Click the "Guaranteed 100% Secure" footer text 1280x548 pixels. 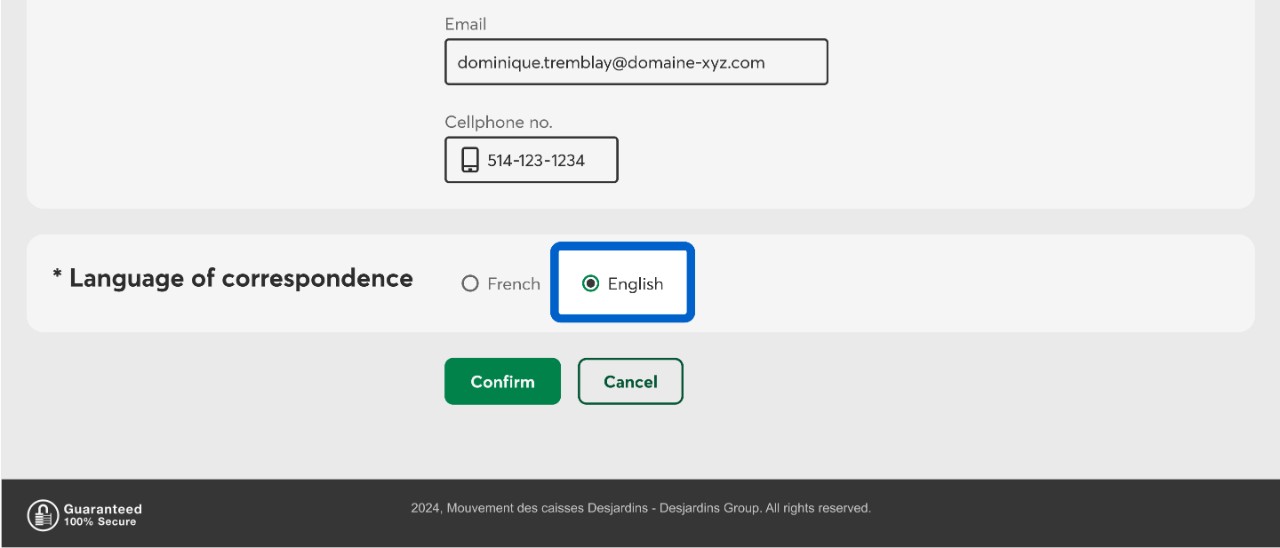[x=102, y=515]
